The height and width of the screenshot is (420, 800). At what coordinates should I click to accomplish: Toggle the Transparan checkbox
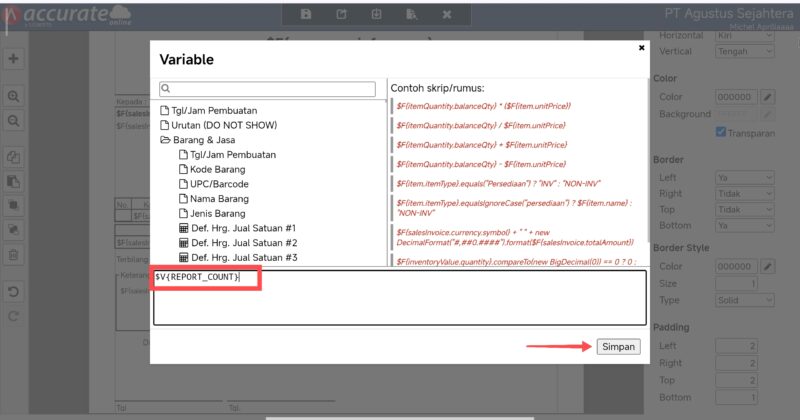[x=721, y=132]
